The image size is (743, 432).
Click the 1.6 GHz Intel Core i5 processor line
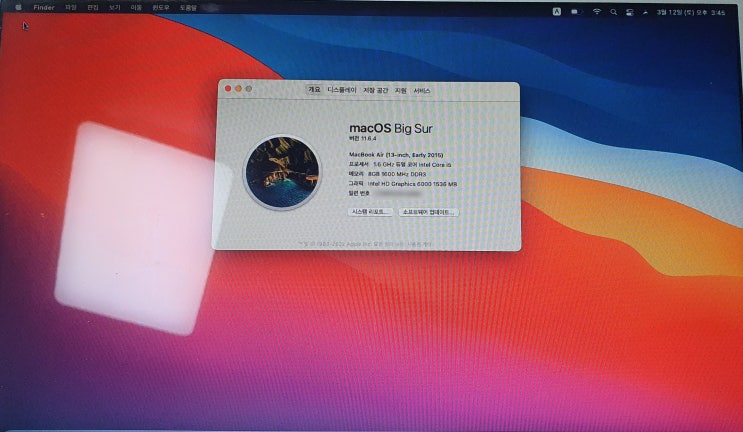pyautogui.click(x=400, y=164)
